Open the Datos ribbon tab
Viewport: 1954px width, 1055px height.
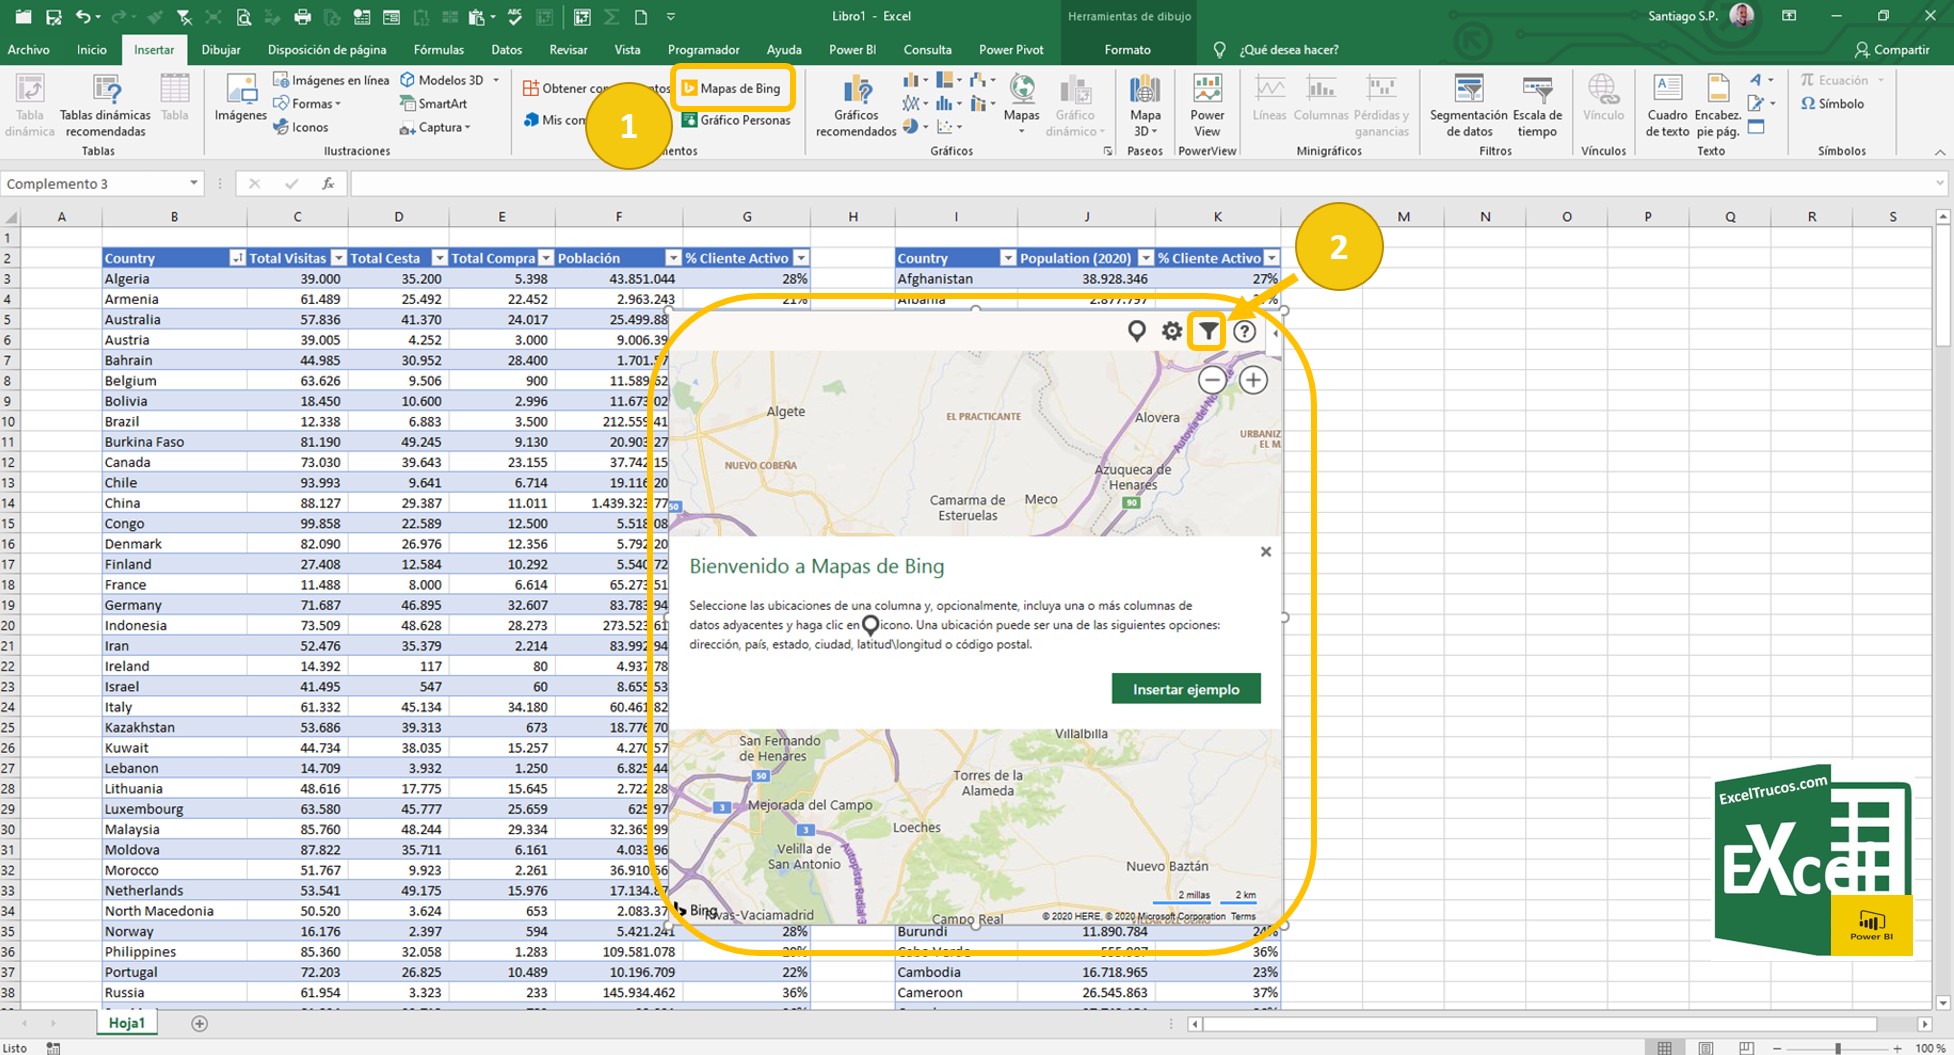point(506,50)
